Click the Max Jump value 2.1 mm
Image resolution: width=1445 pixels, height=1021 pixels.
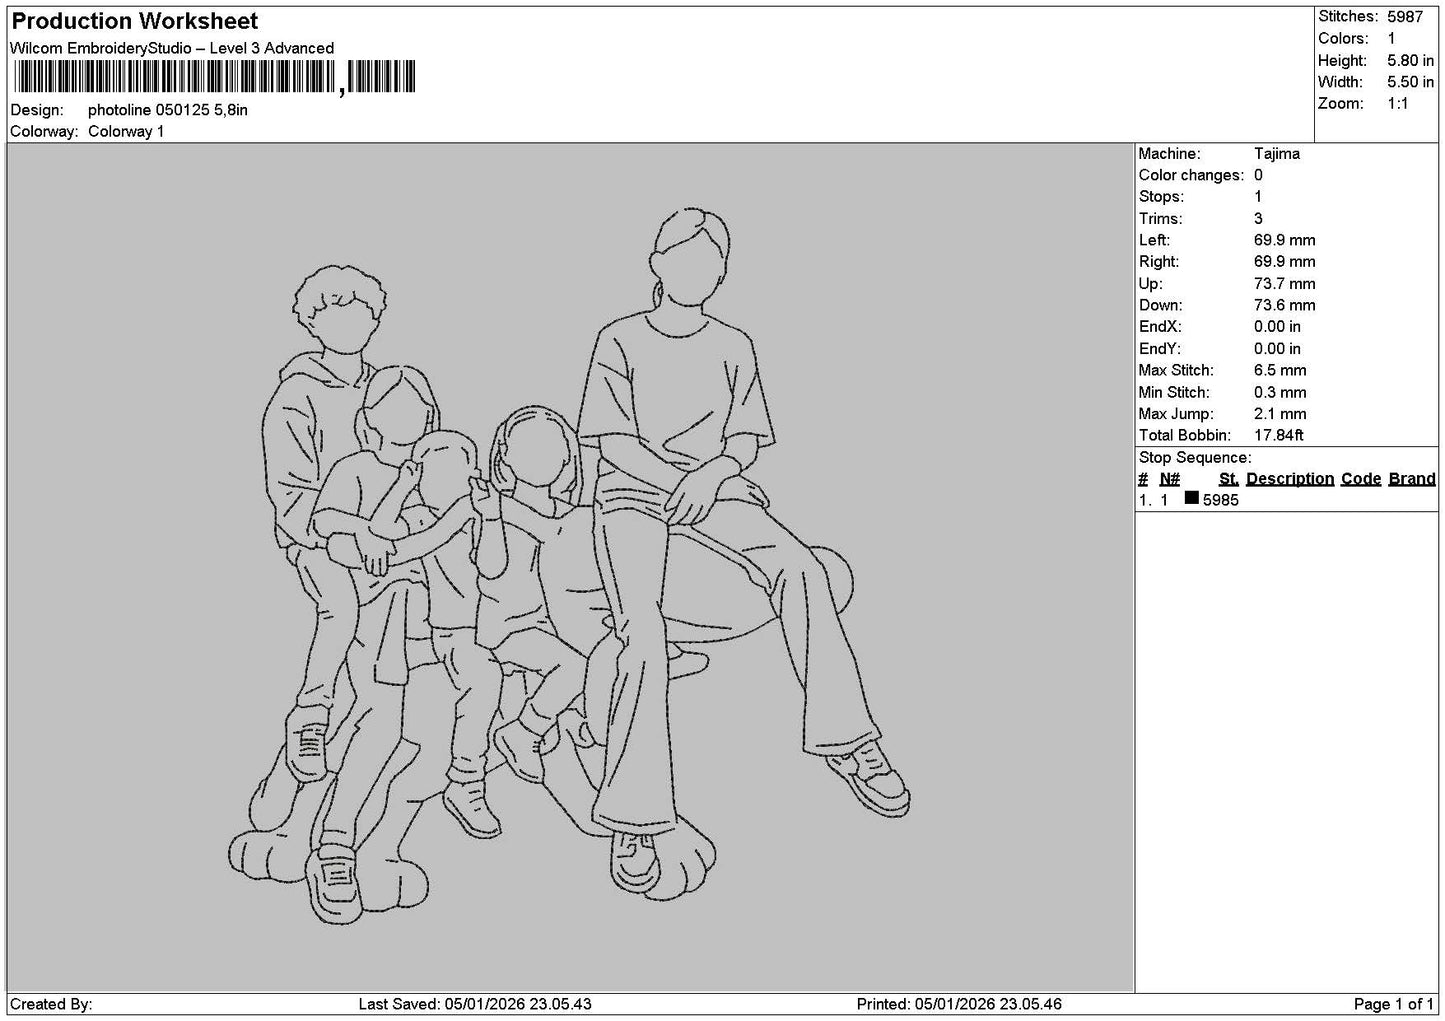pos(1280,414)
